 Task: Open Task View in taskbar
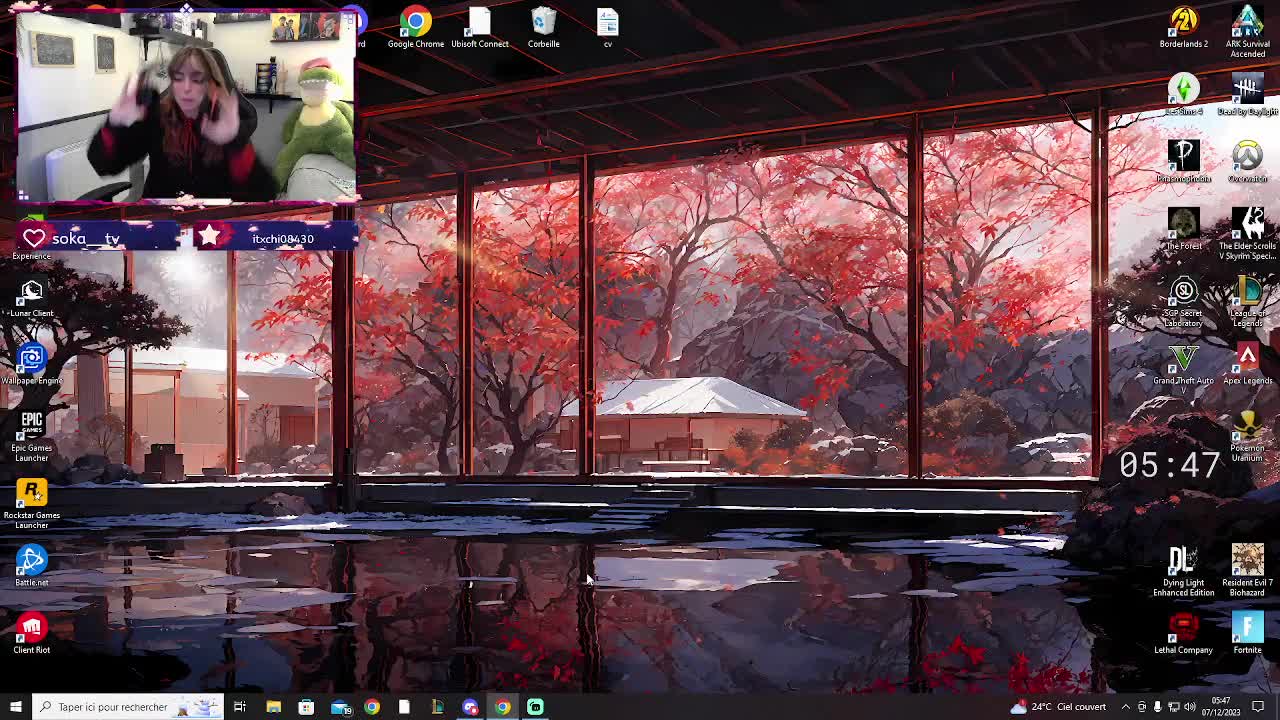[240, 707]
